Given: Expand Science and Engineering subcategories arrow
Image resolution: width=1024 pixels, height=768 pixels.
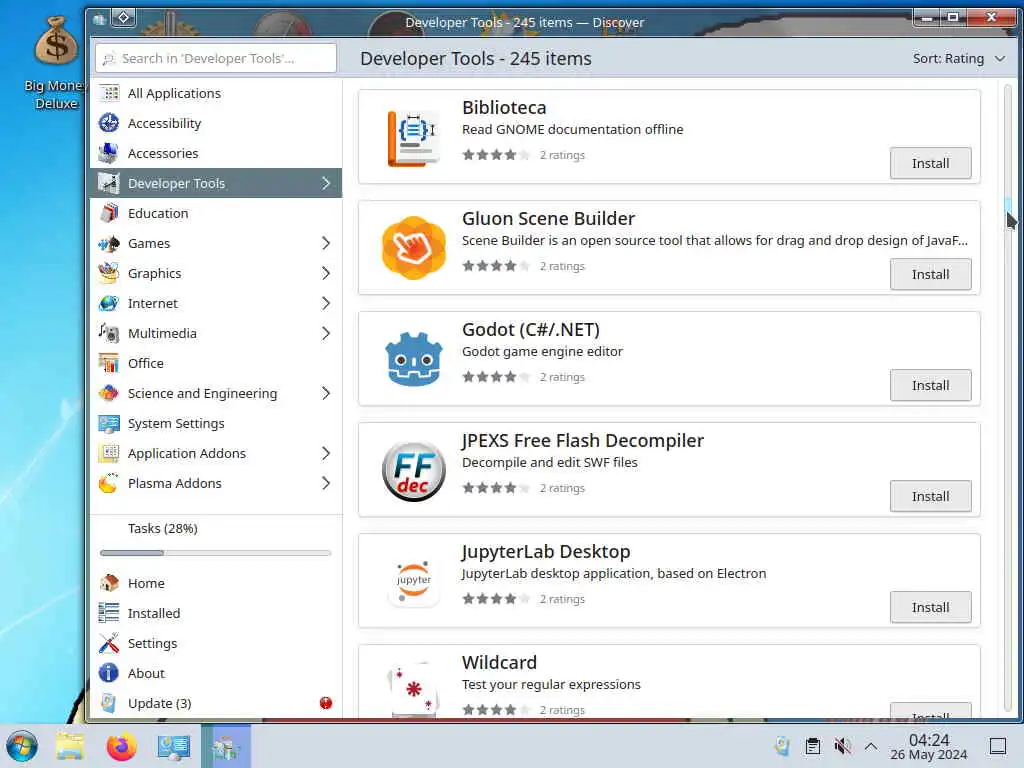Looking at the screenshot, I should pyautogui.click(x=326, y=394).
